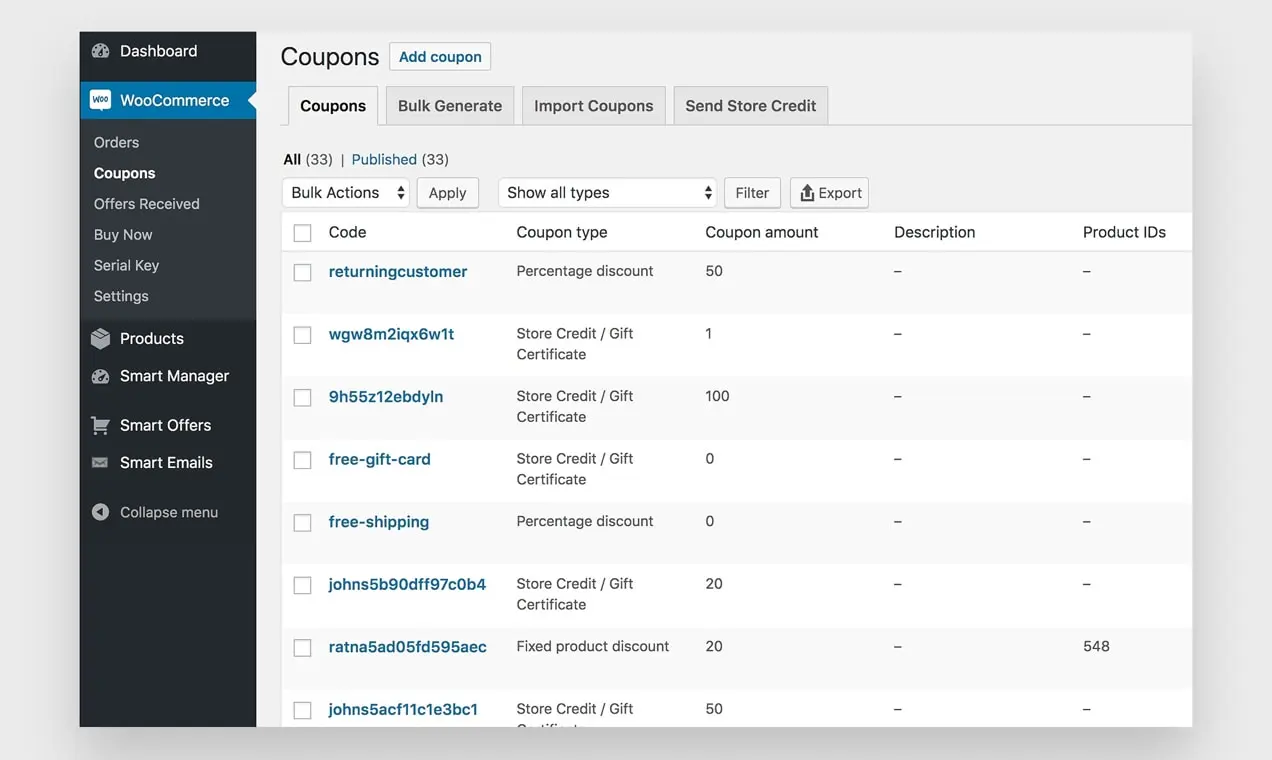Click the Code column header
1272x760 pixels.
click(x=347, y=232)
